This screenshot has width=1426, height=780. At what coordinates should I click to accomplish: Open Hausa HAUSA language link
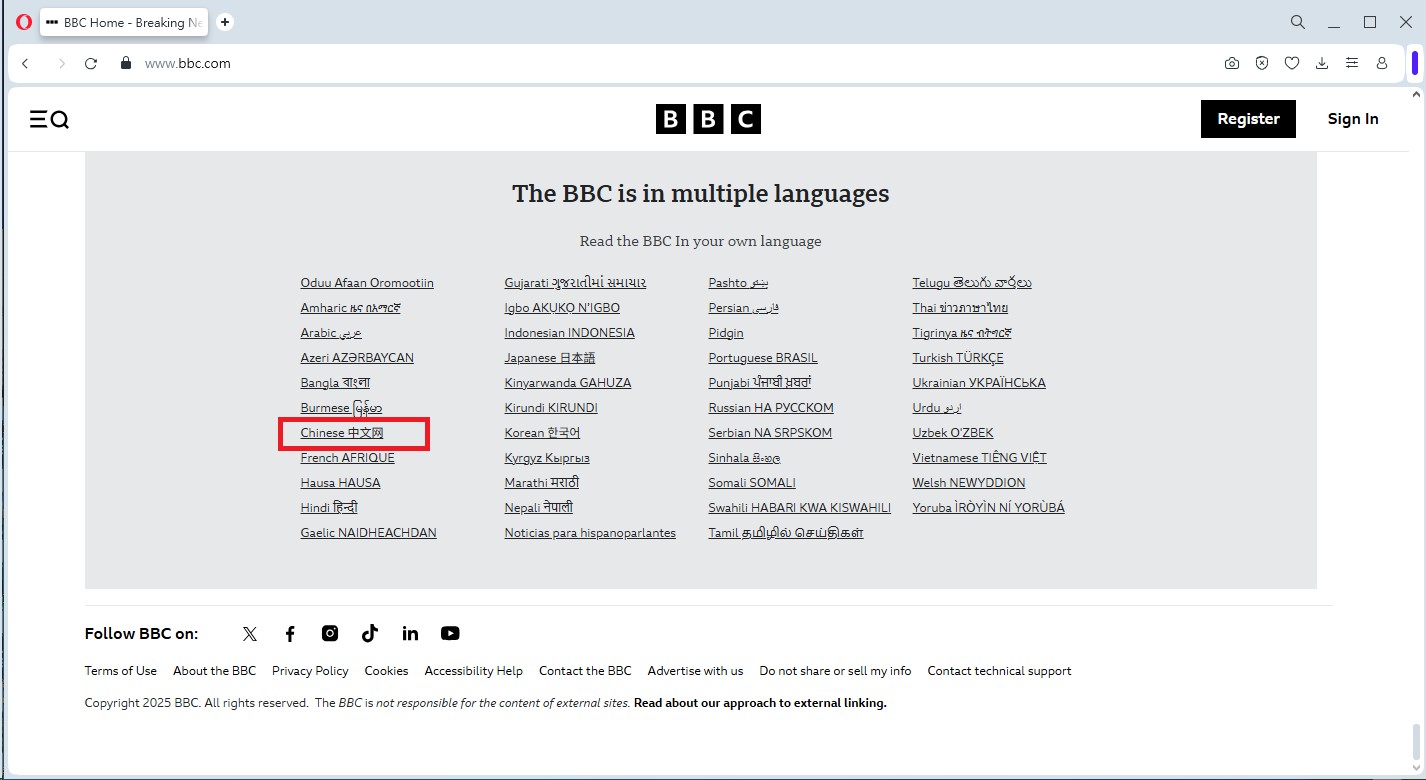[340, 483]
